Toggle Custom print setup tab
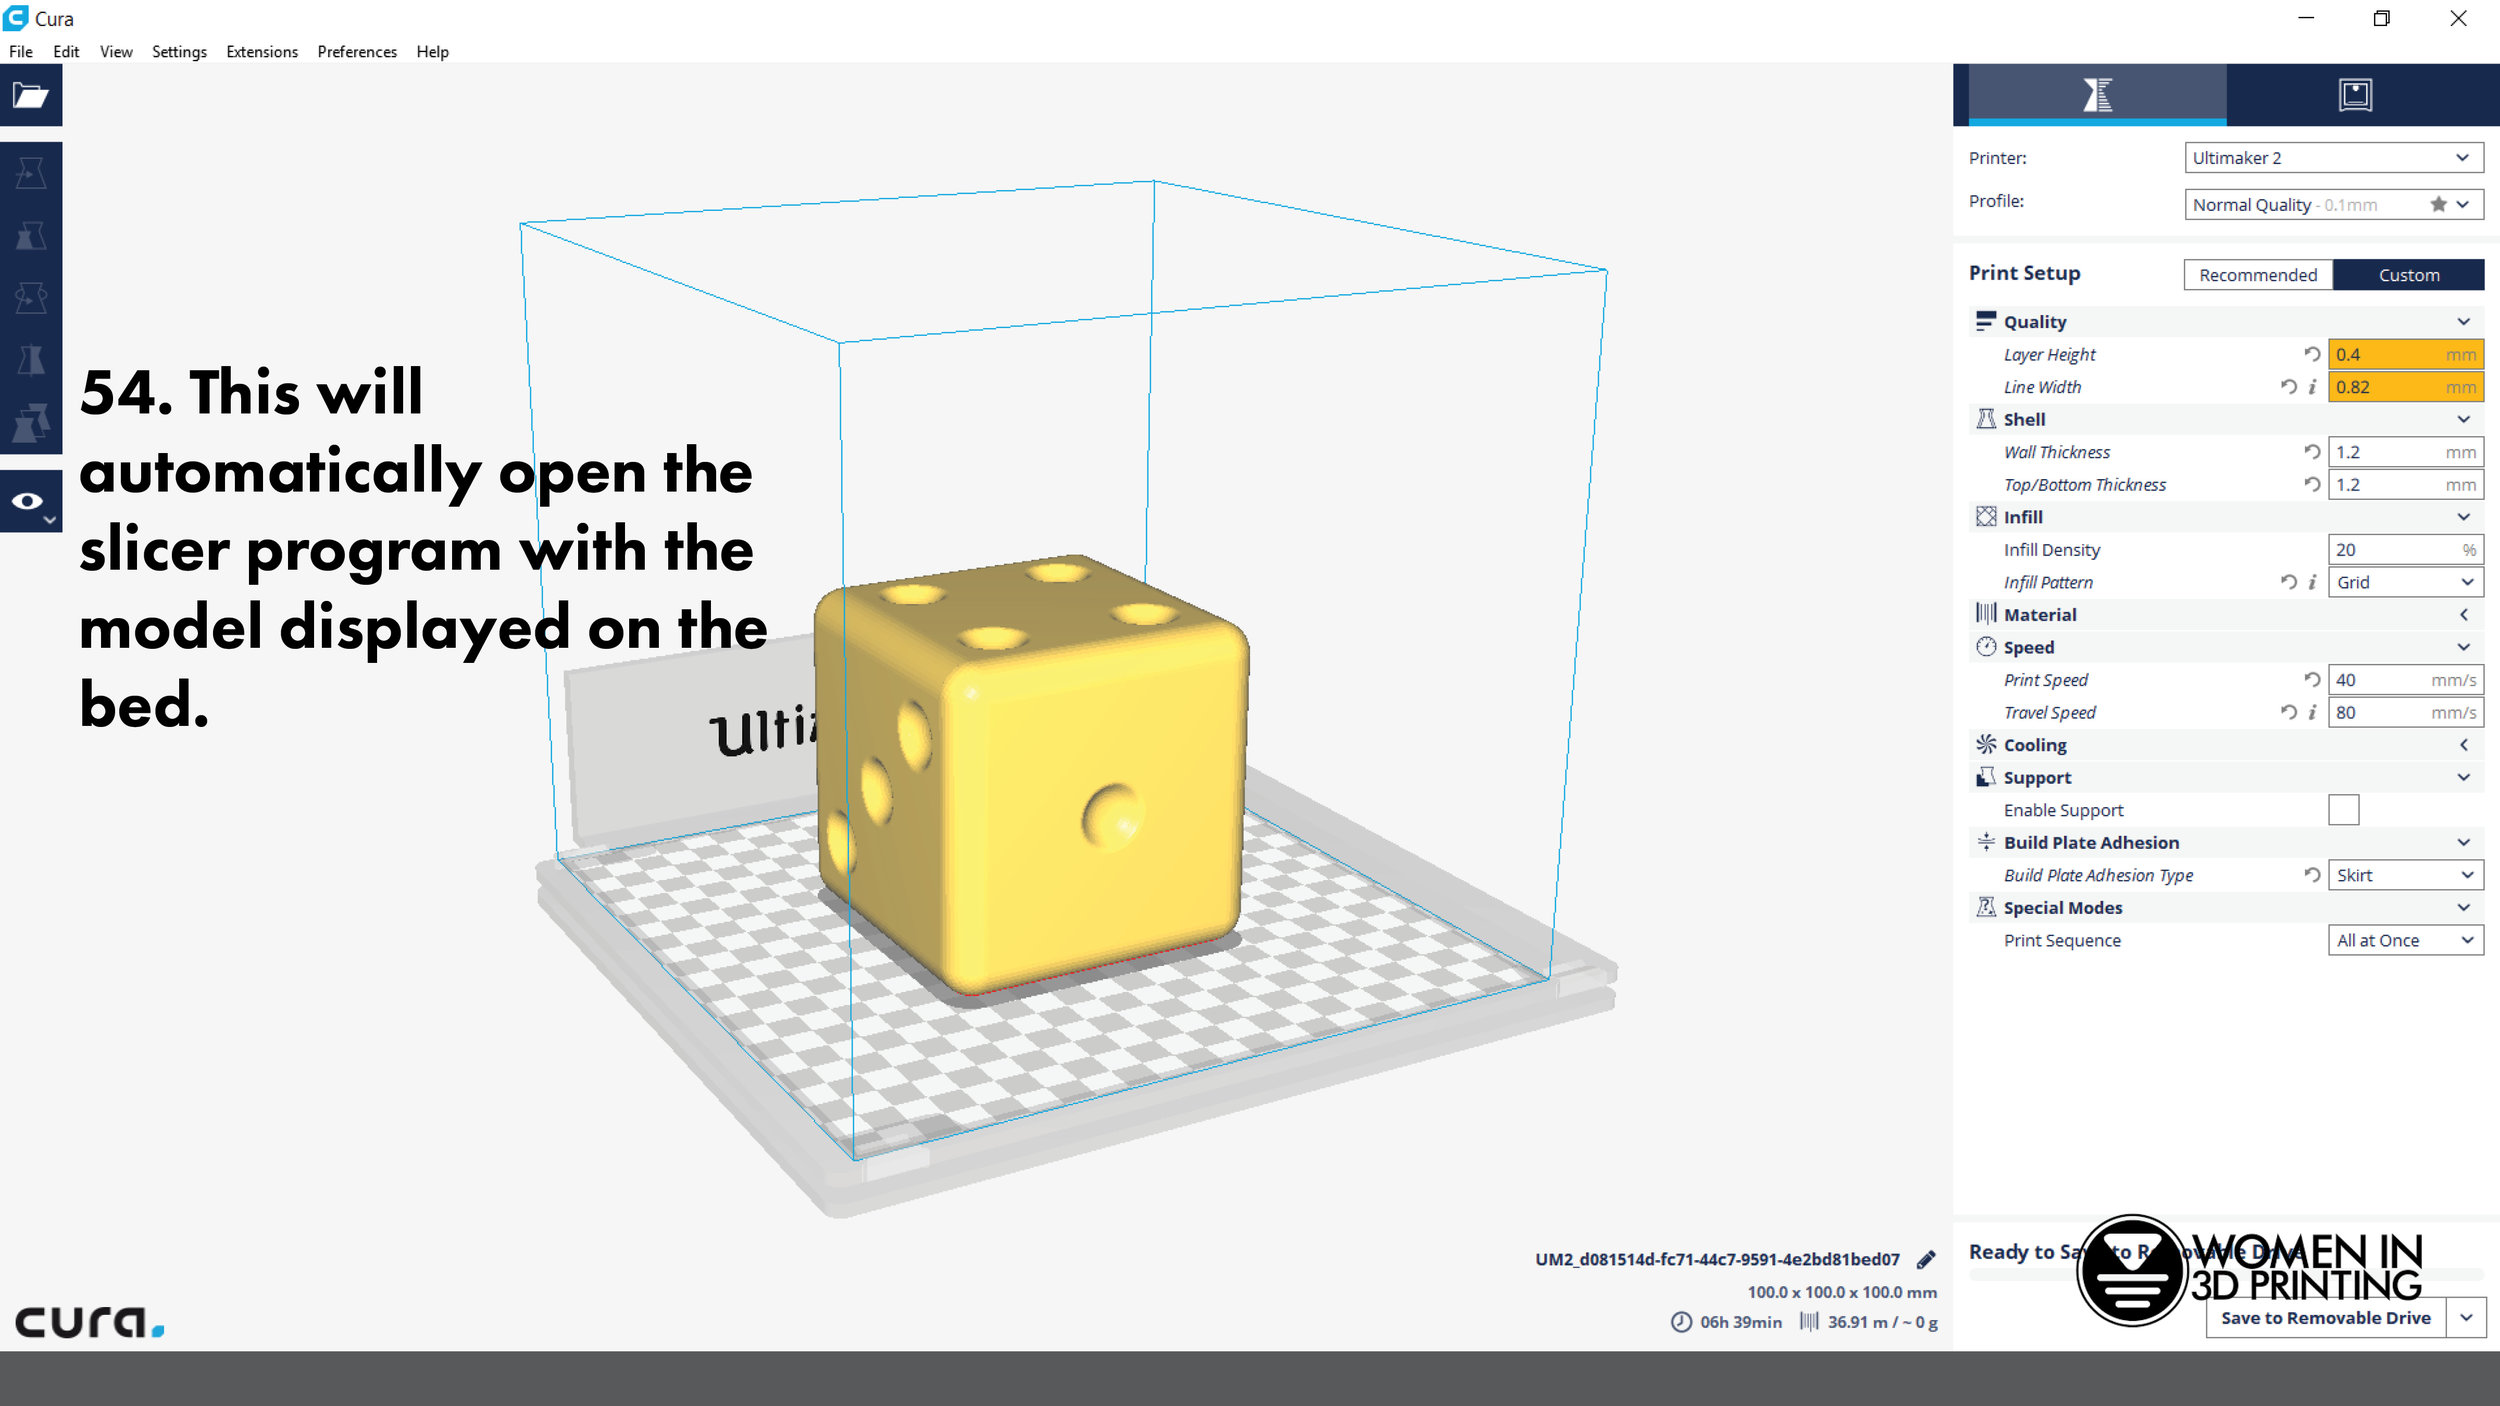This screenshot has height=1406, width=2500. pyautogui.click(x=2407, y=273)
